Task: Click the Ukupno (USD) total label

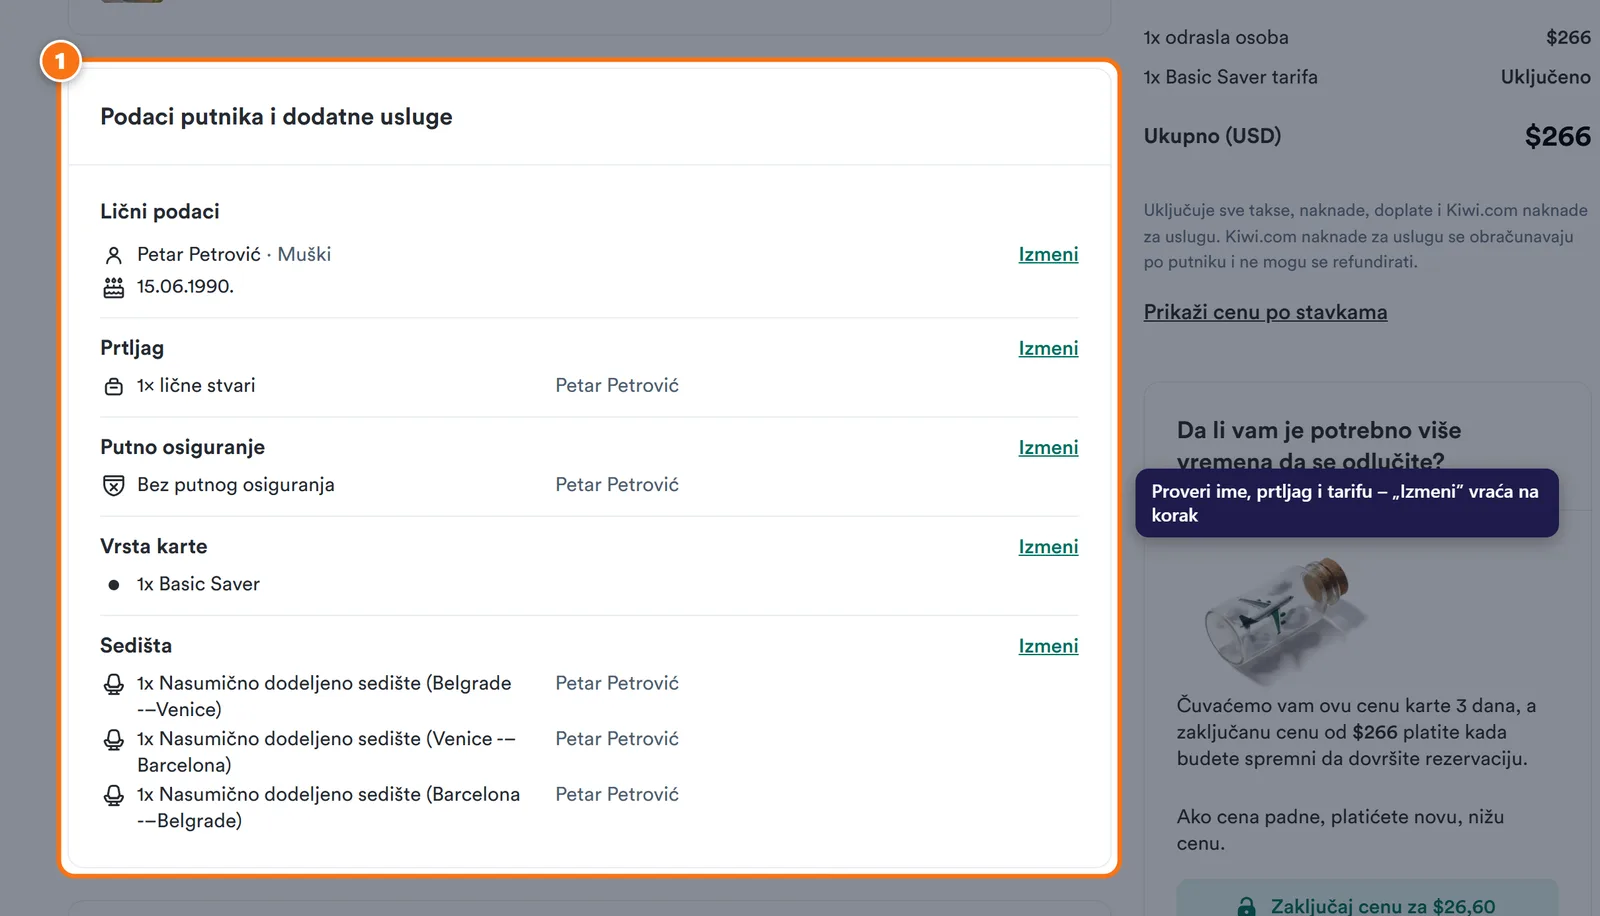Action: pos(1212,136)
